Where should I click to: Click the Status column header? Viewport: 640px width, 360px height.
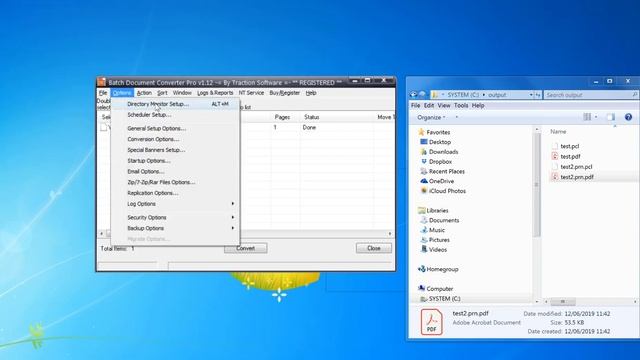click(311, 117)
